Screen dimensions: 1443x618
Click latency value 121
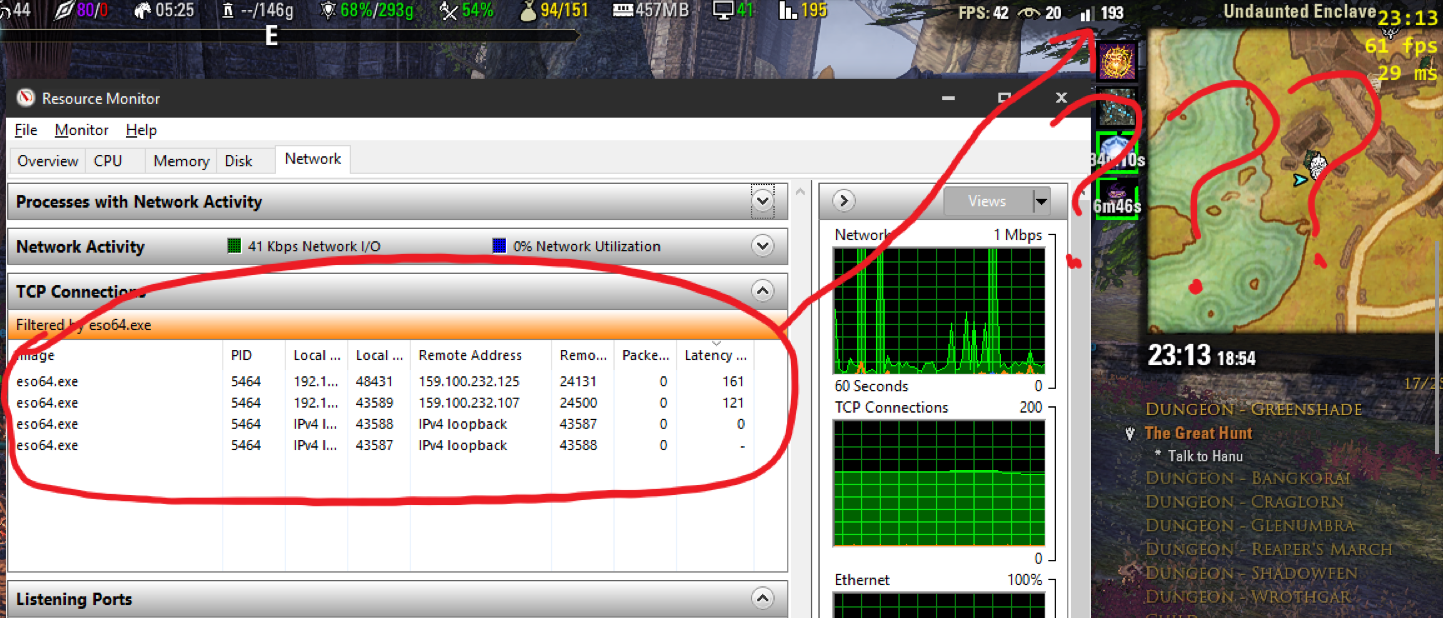tap(733, 403)
